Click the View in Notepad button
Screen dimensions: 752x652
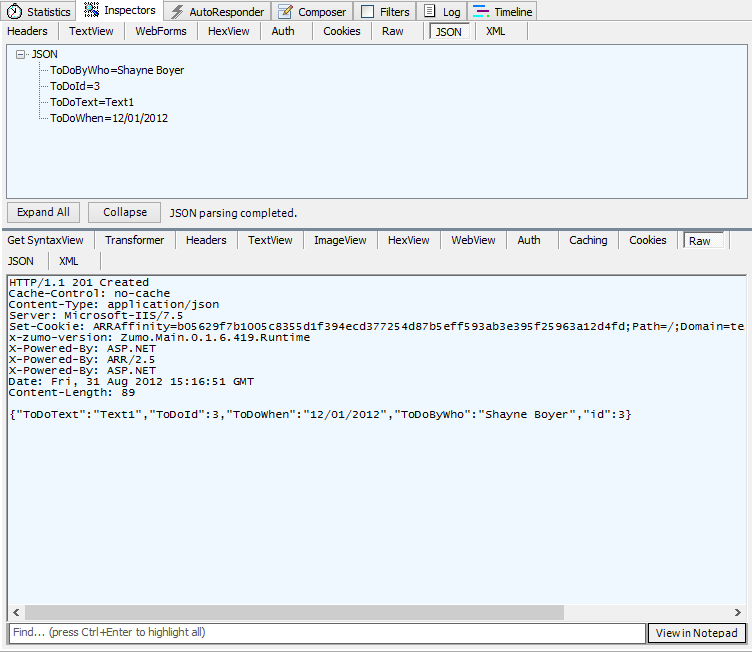pyautogui.click(x=697, y=633)
